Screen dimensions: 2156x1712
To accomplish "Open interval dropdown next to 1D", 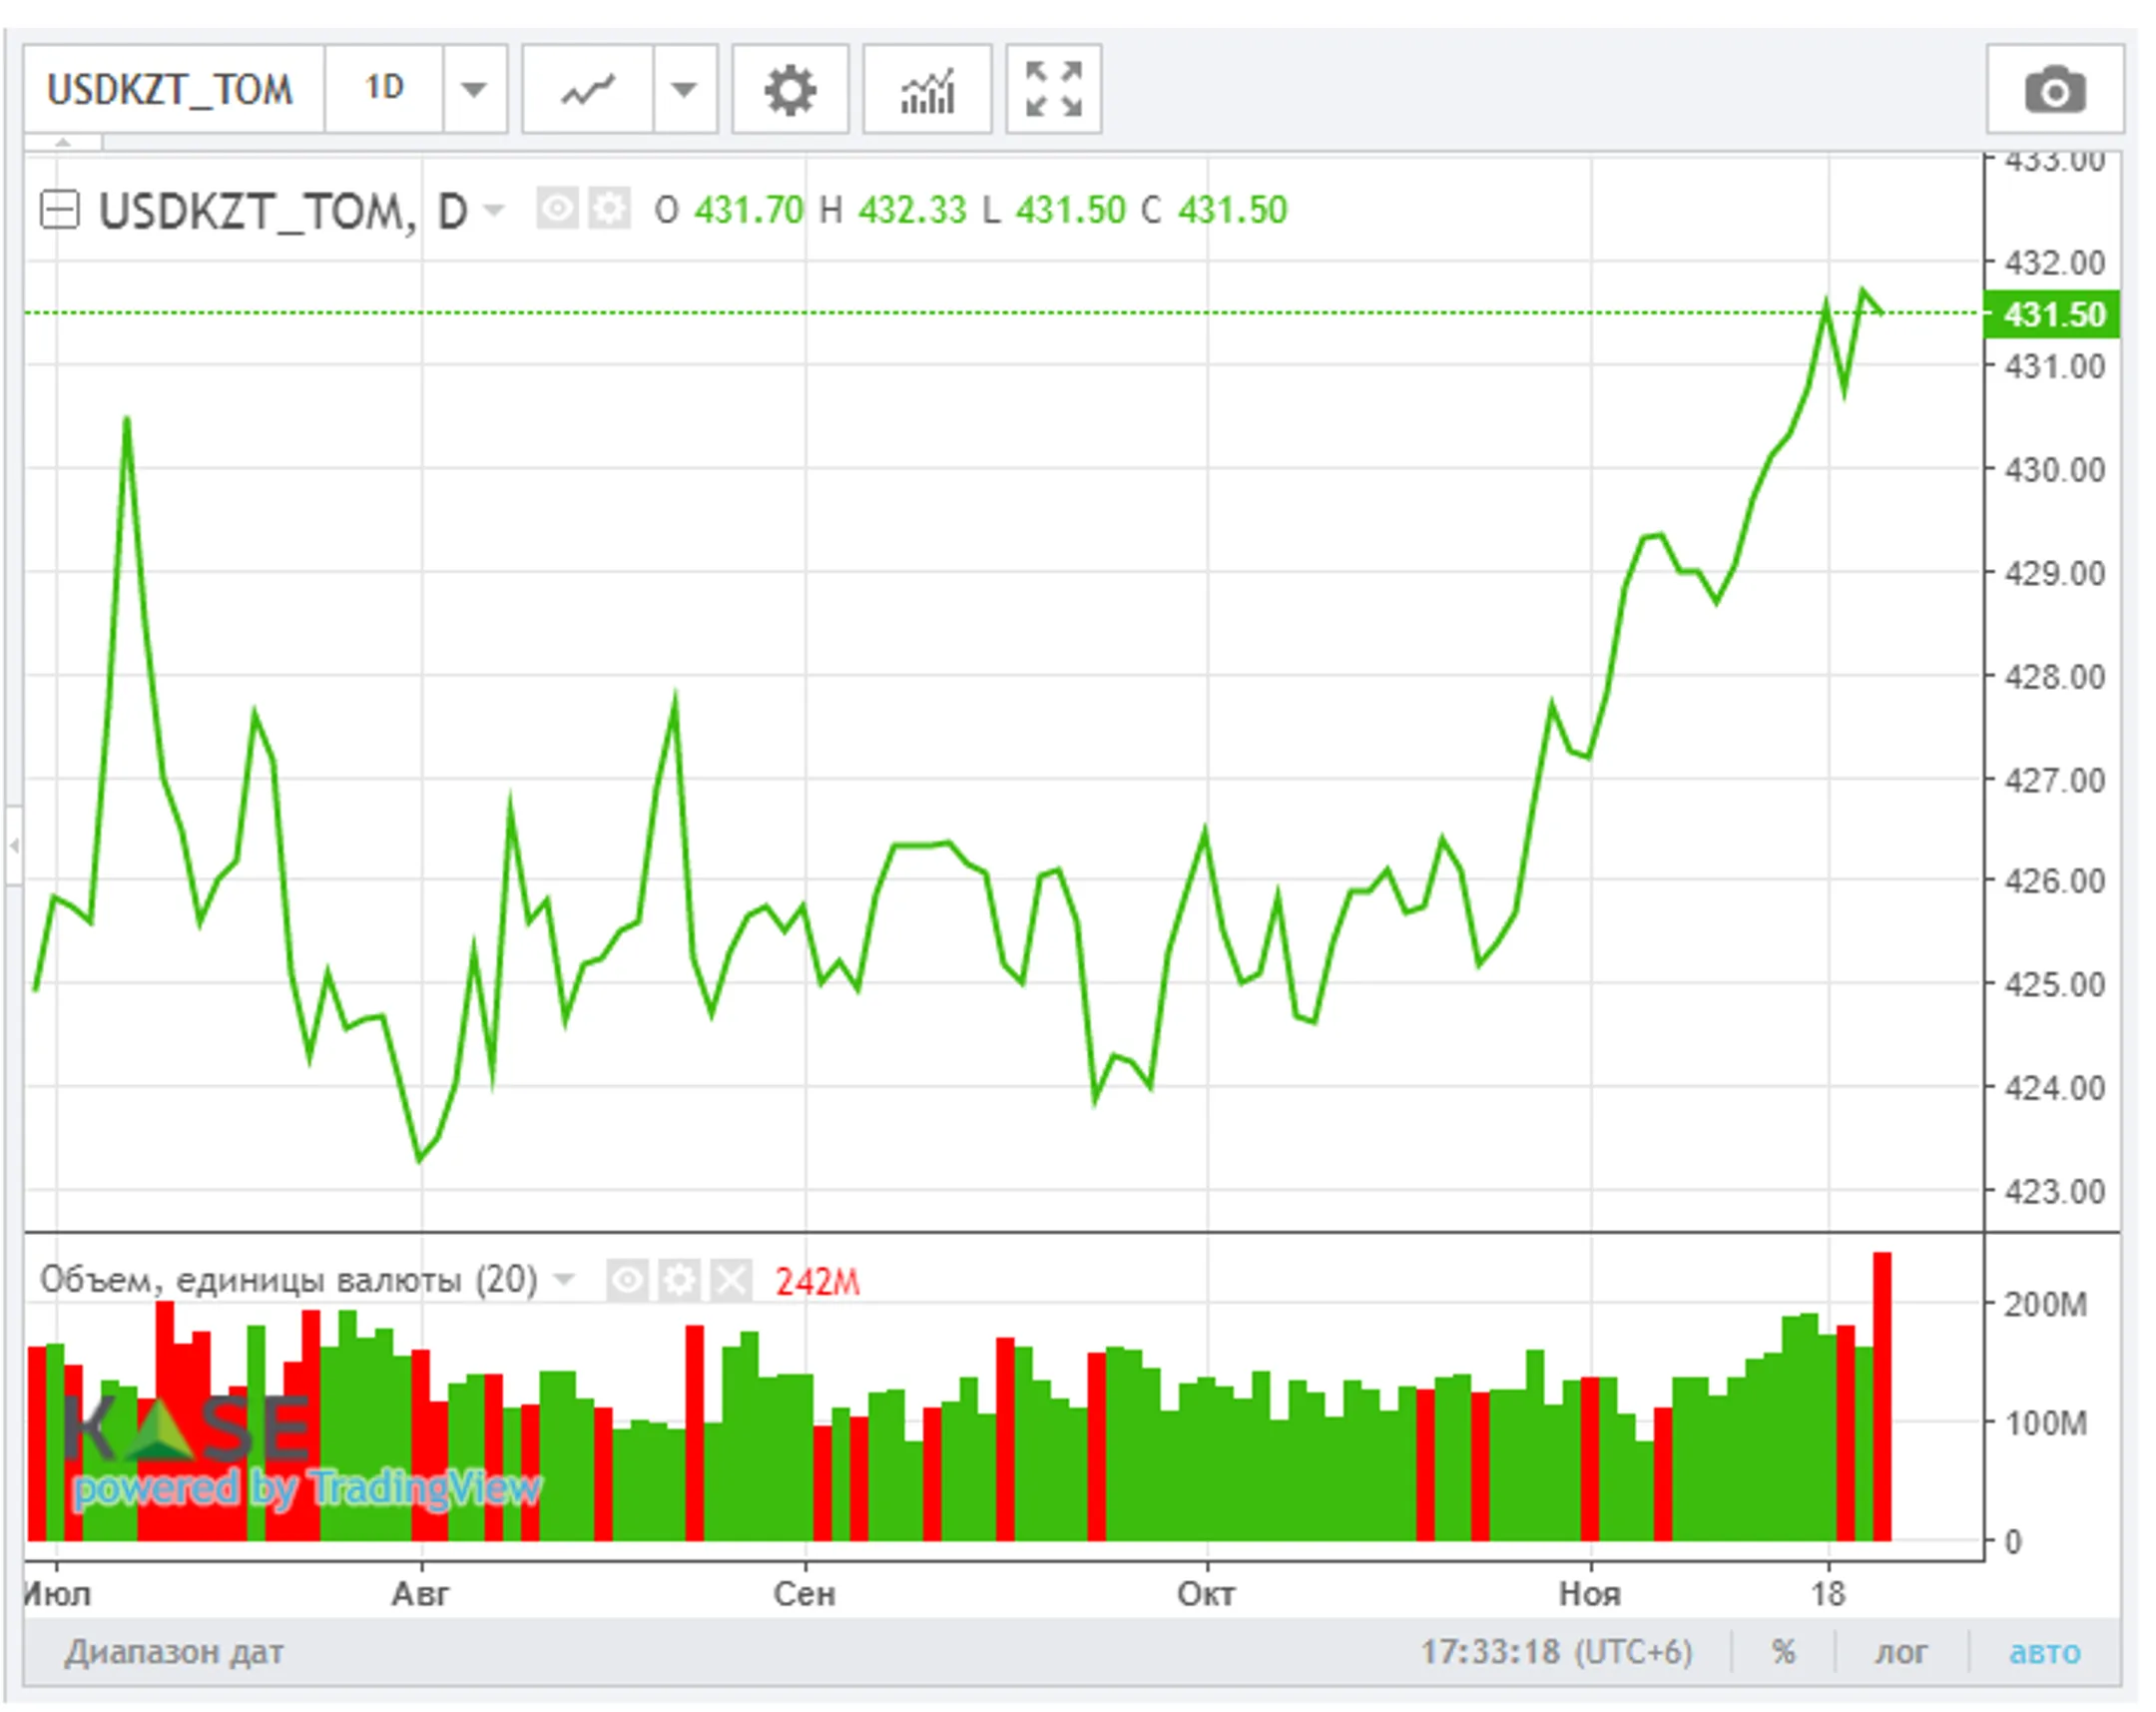I will click(x=474, y=90).
